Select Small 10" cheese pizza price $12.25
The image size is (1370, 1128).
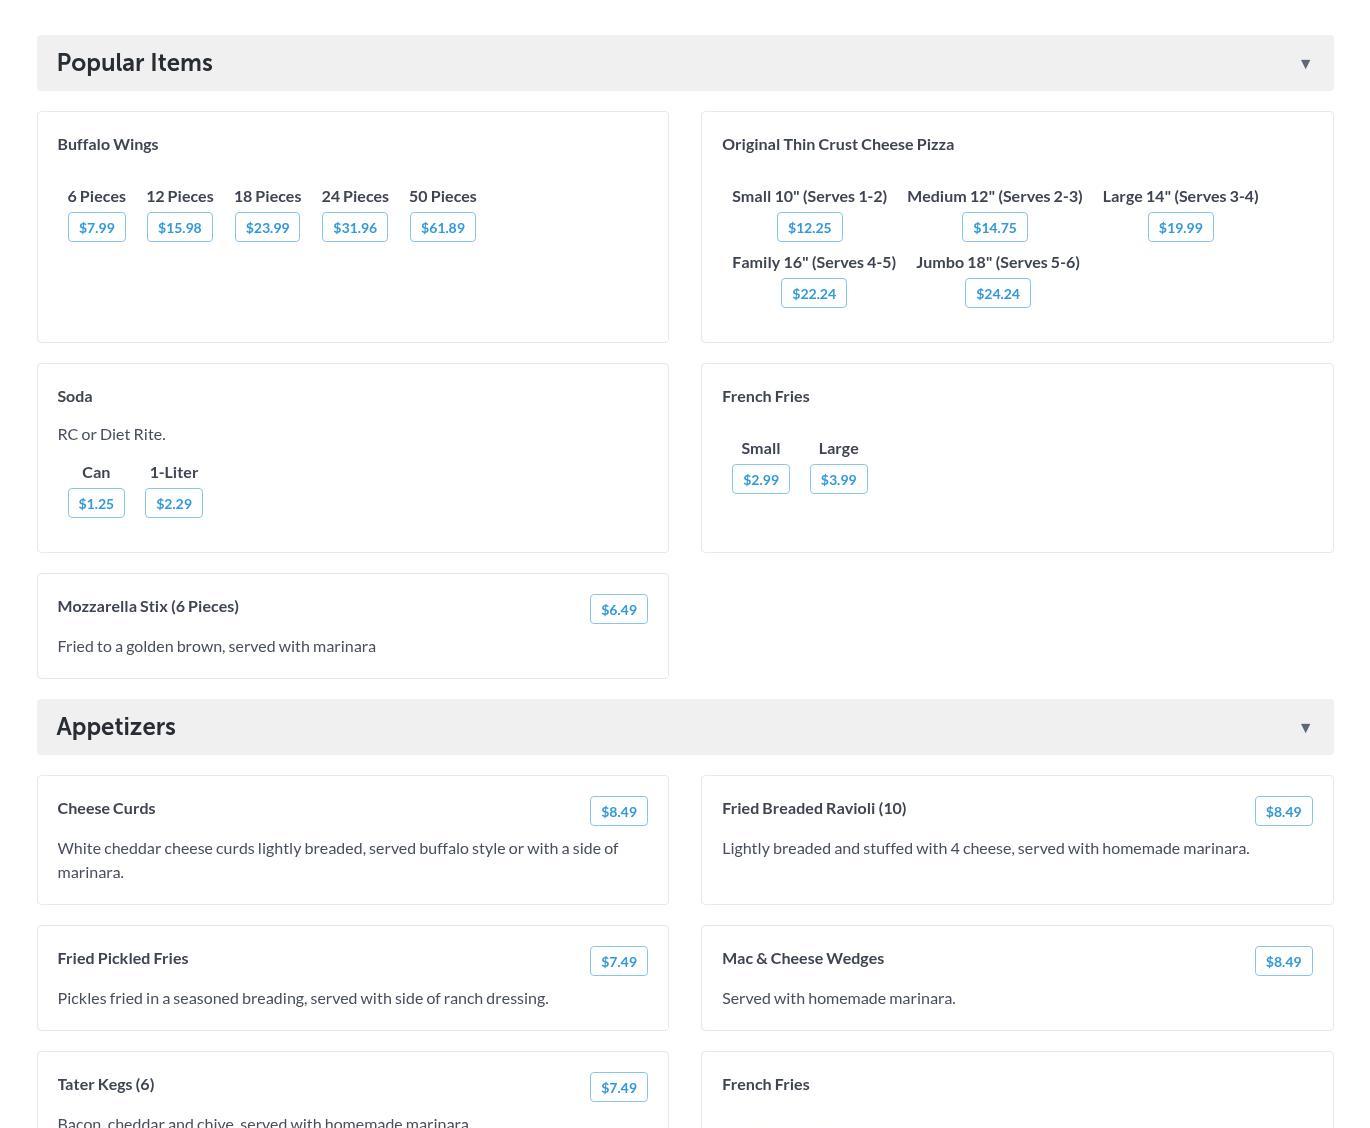point(809,228)
